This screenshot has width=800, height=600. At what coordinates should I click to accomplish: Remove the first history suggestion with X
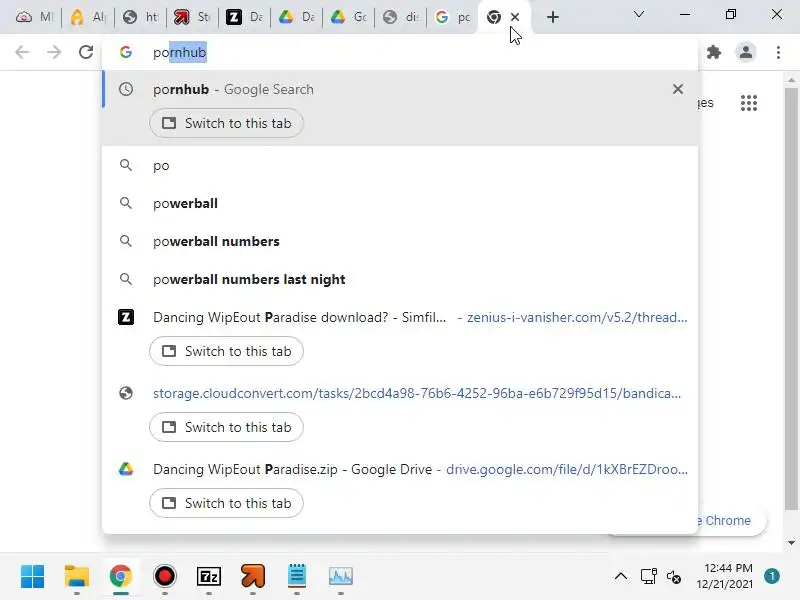coord(678,89)
